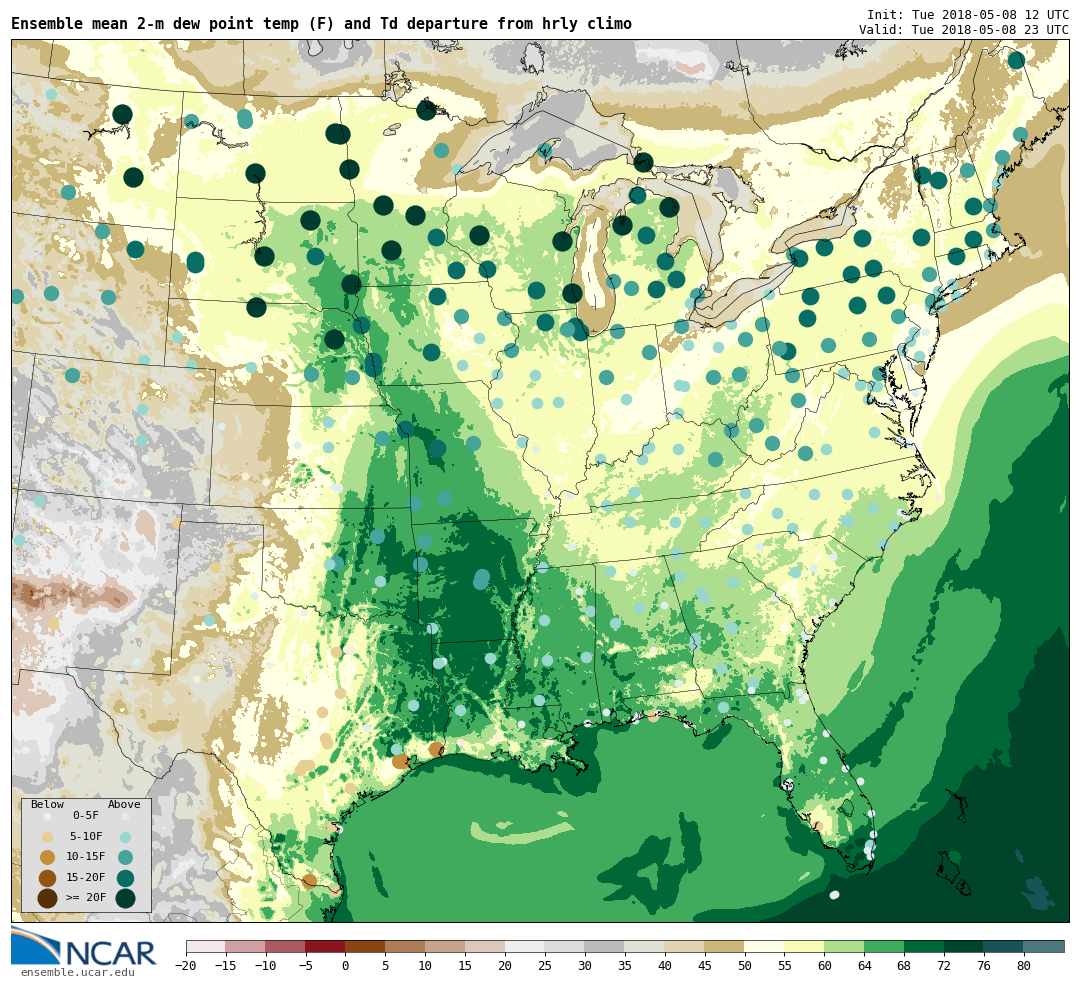Click the brown colorbar segment between 0 and 5
Image resolution: width=1080 pixels, height=985 pixels.
[366, 946]
